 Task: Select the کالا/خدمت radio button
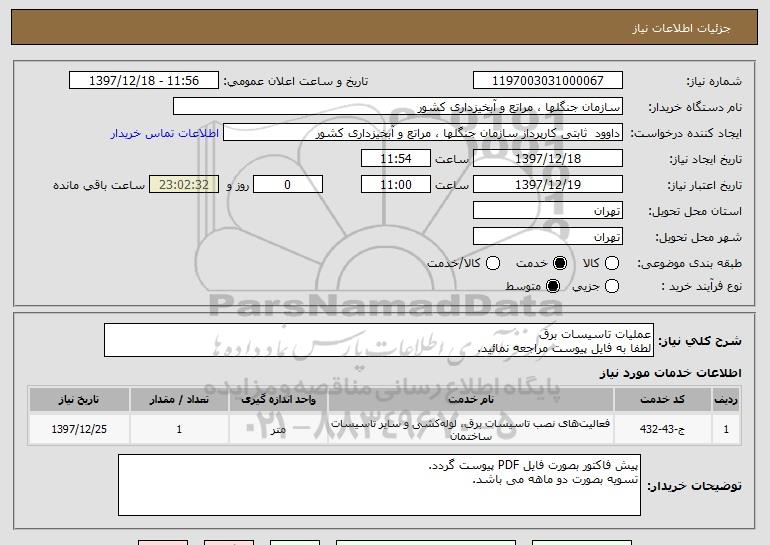pos(493,263)
